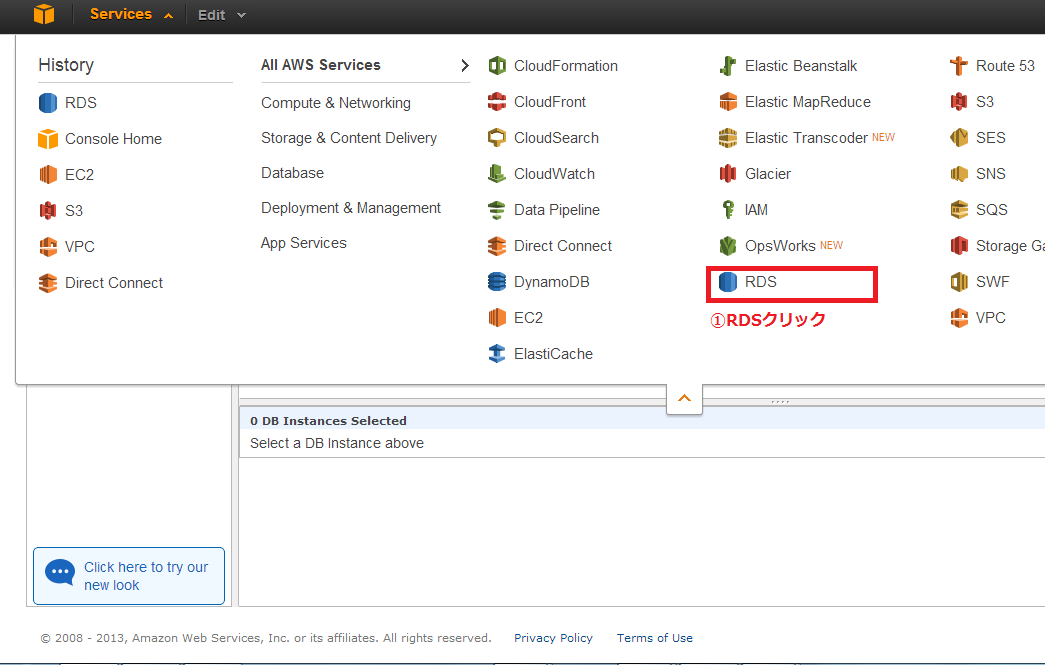The image size is (1045, 665).
Task: Open Direct Connect in all services list
Action: click(562, 246)
